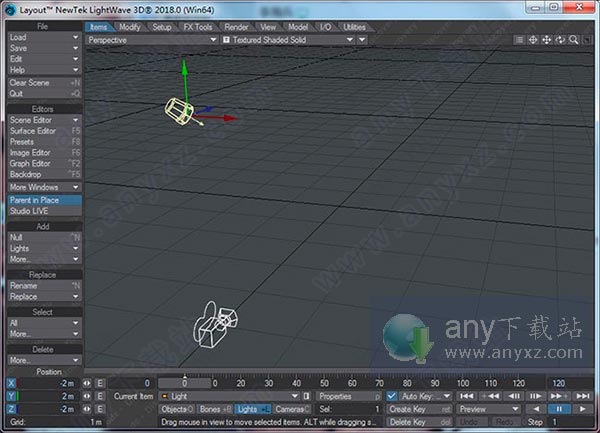Viewport: 600px width, 433px height.
Task: Jump to first frame in timeline
Action: point(466,396)
